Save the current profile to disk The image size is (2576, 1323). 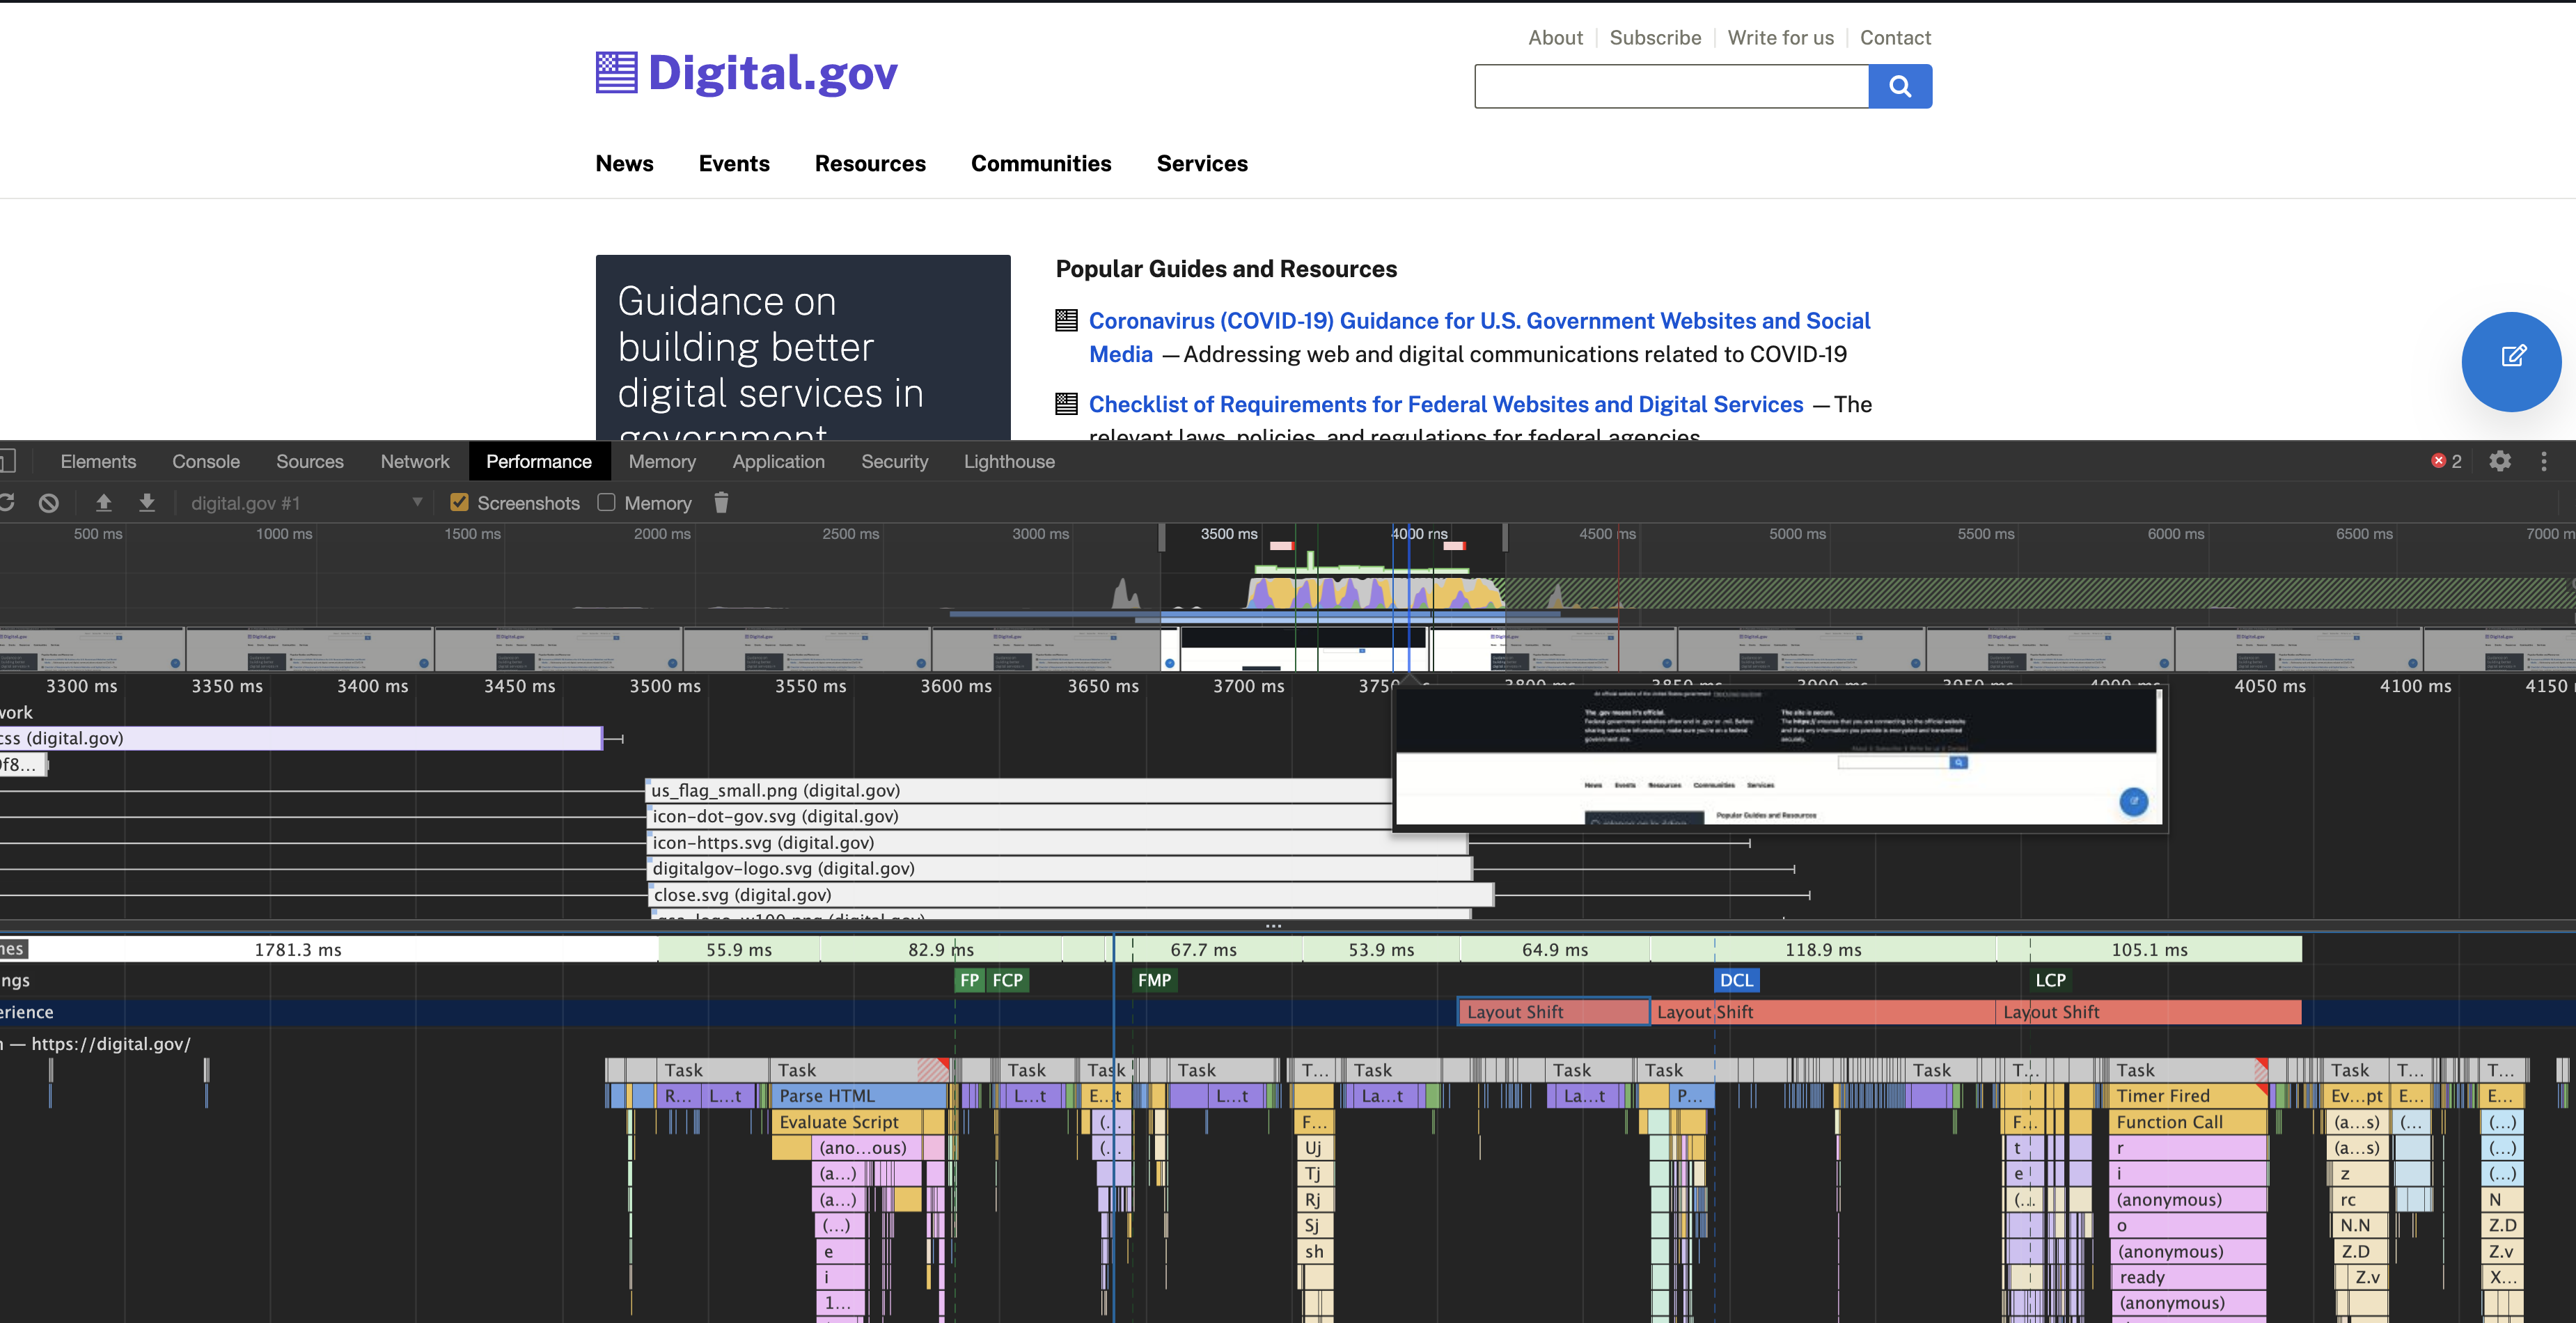tap(146, 503)
